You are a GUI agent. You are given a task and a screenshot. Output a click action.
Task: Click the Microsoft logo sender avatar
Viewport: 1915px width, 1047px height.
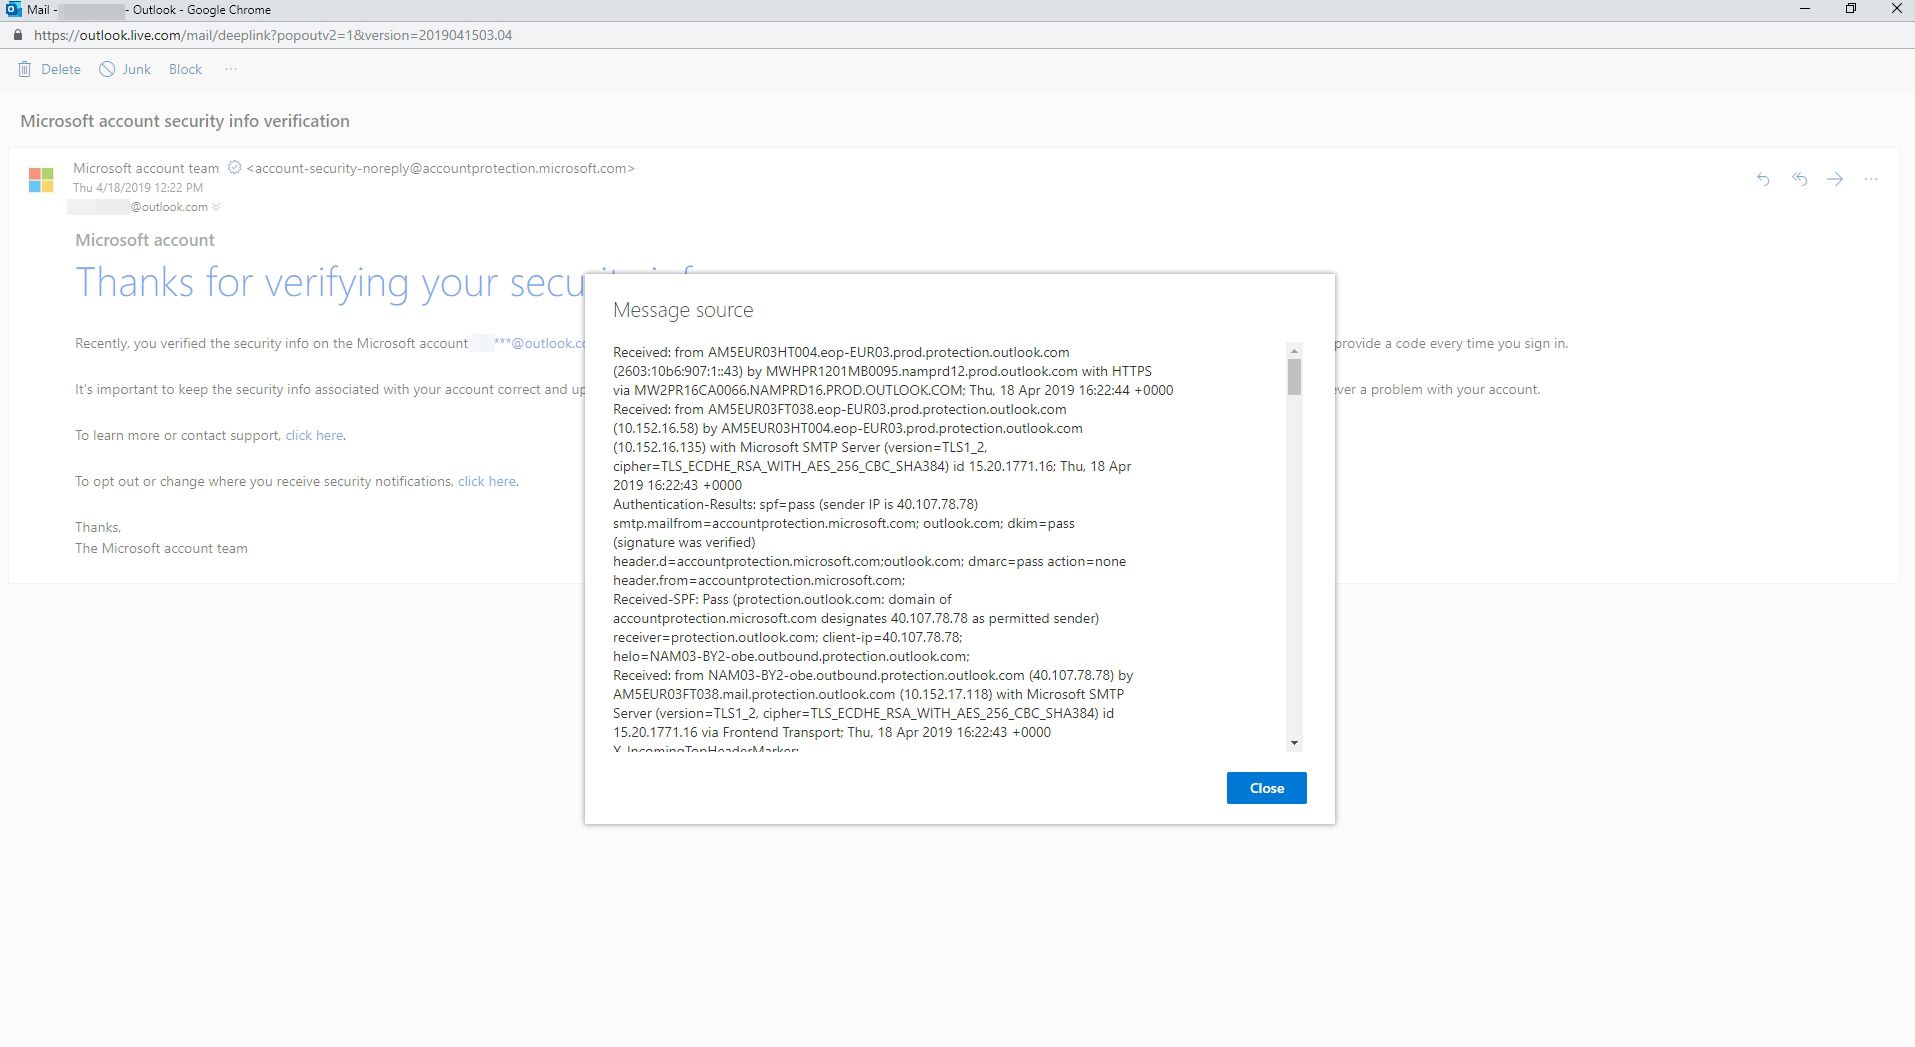[41, 180]
